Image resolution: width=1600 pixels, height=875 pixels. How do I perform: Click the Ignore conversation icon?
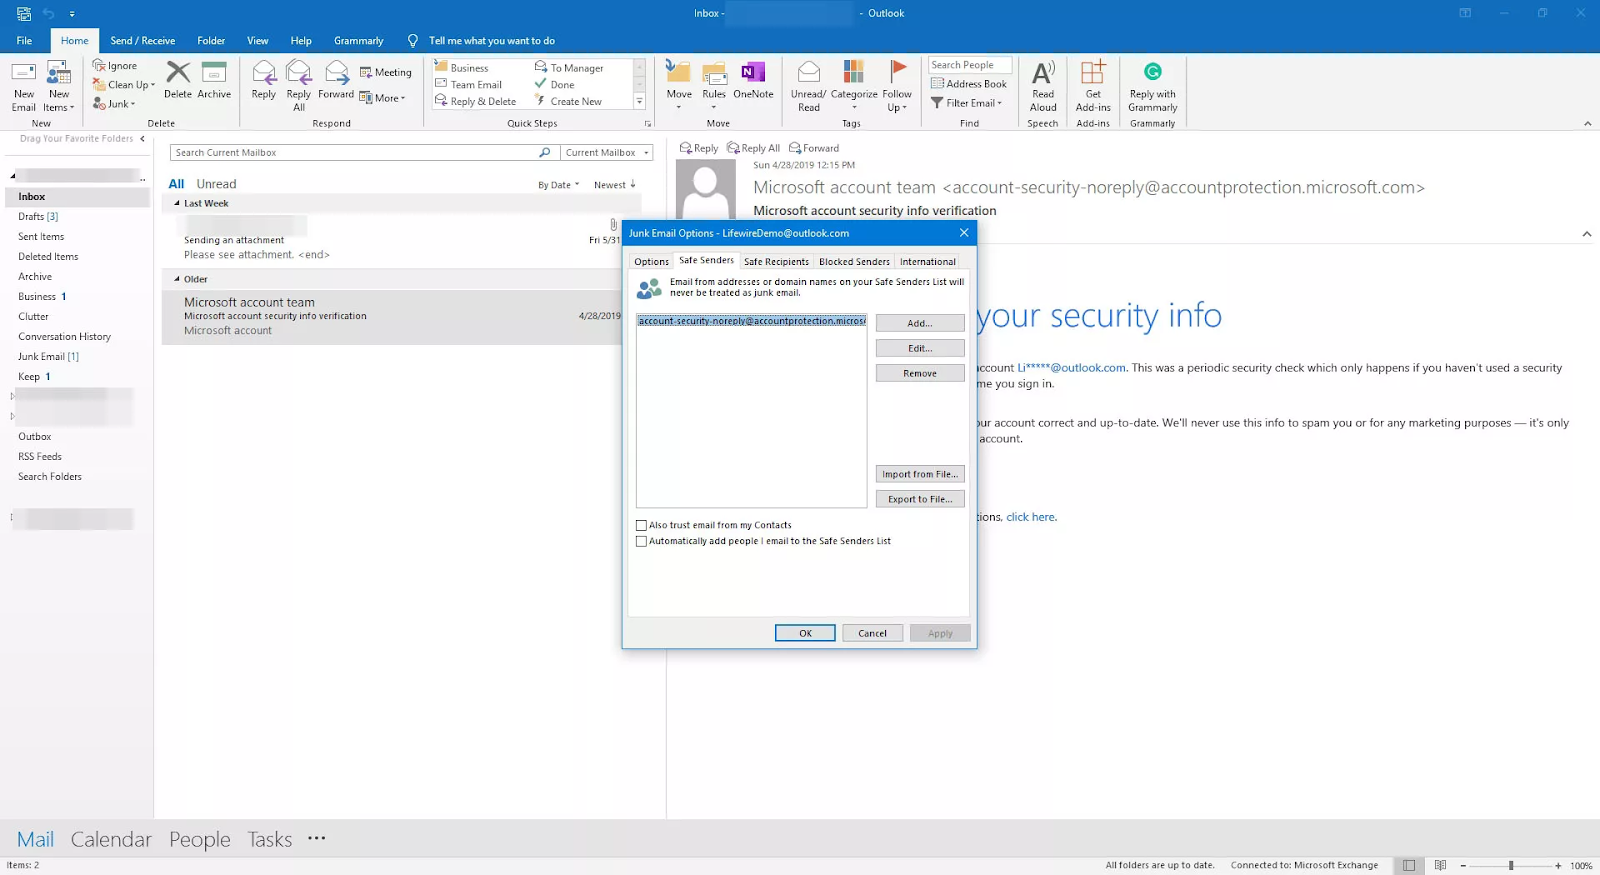pyautogui.click(x=99, y=66)
